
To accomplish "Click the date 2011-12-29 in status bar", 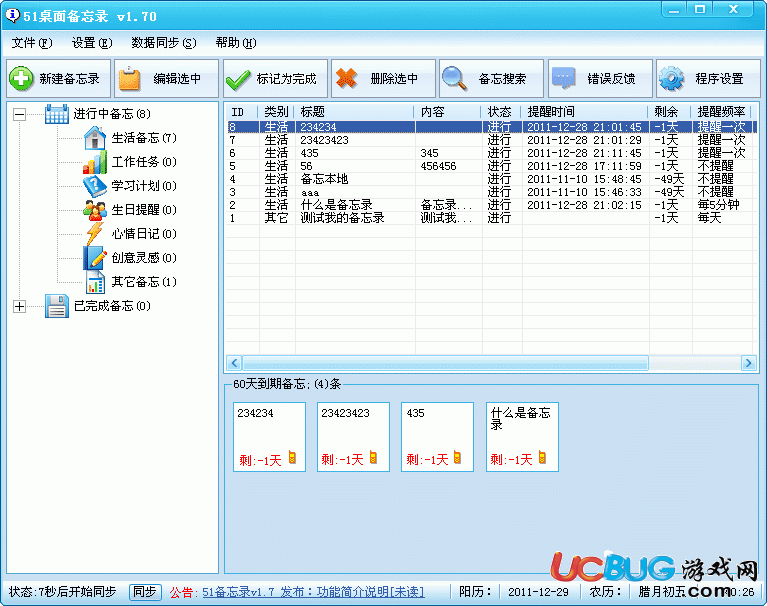I will point(538,592).
